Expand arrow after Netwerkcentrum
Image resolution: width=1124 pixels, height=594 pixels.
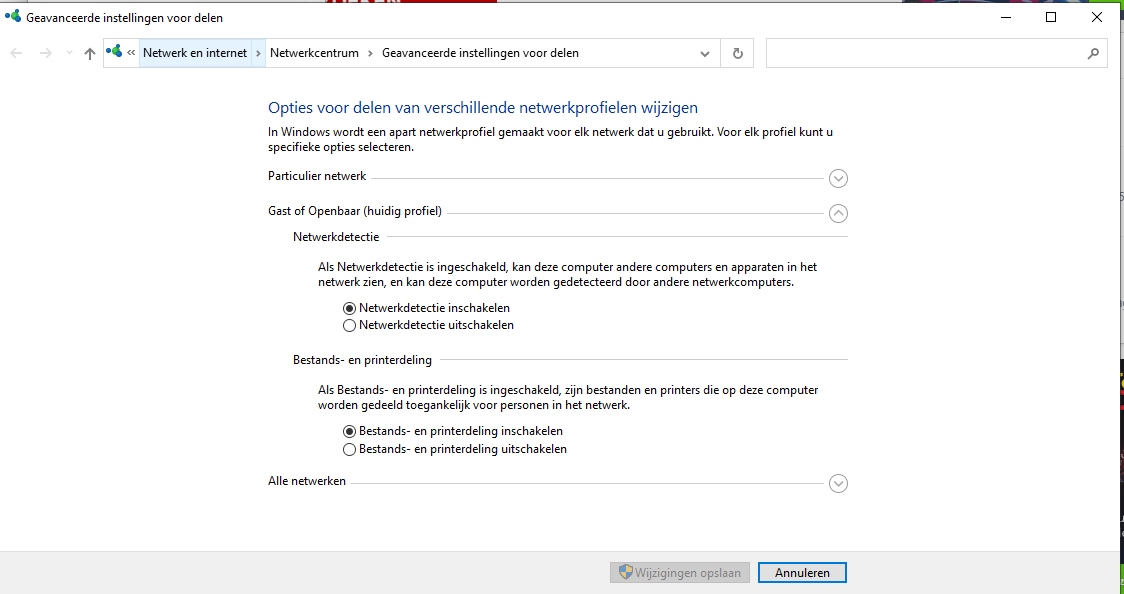(371, 53)
